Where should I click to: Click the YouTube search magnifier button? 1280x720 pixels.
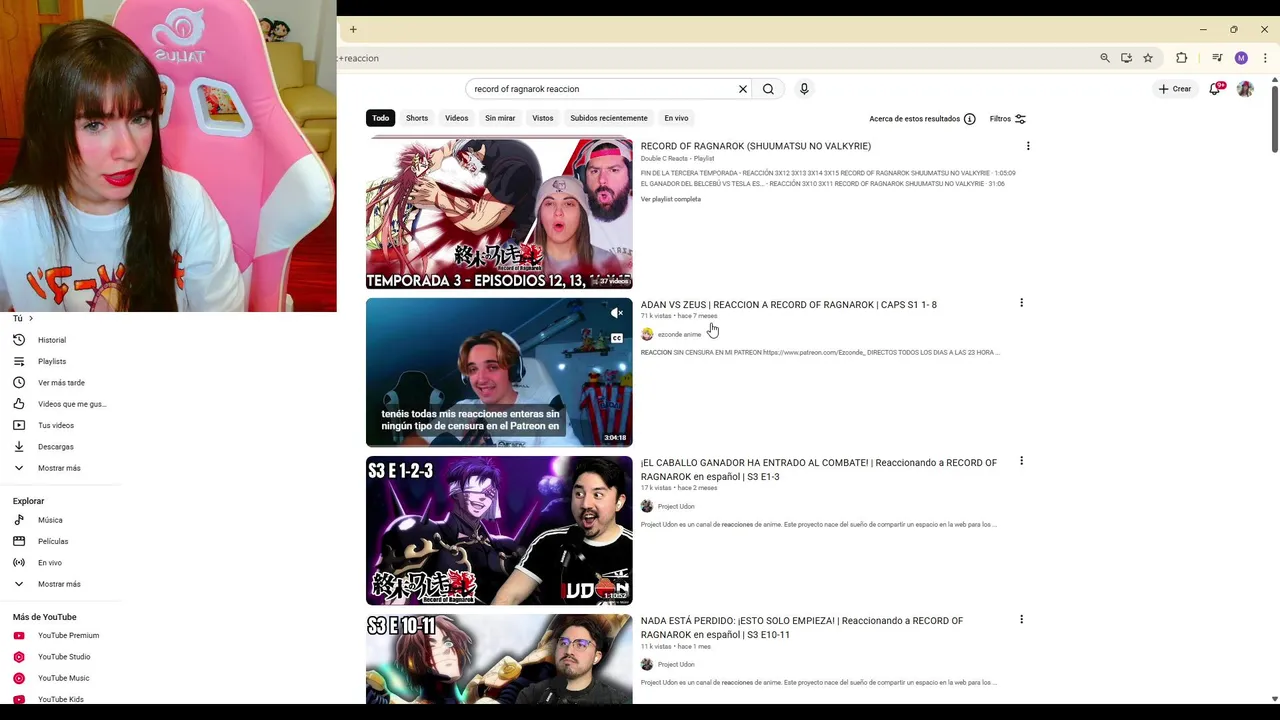click(768, 89)
